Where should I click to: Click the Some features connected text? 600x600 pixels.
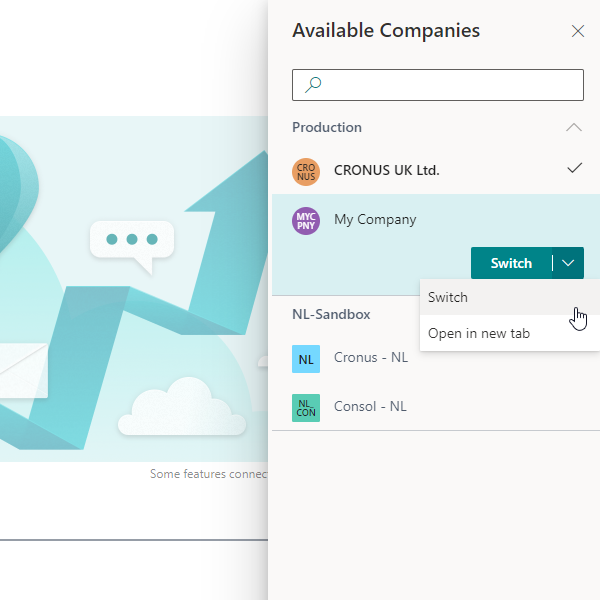(209, 474)
